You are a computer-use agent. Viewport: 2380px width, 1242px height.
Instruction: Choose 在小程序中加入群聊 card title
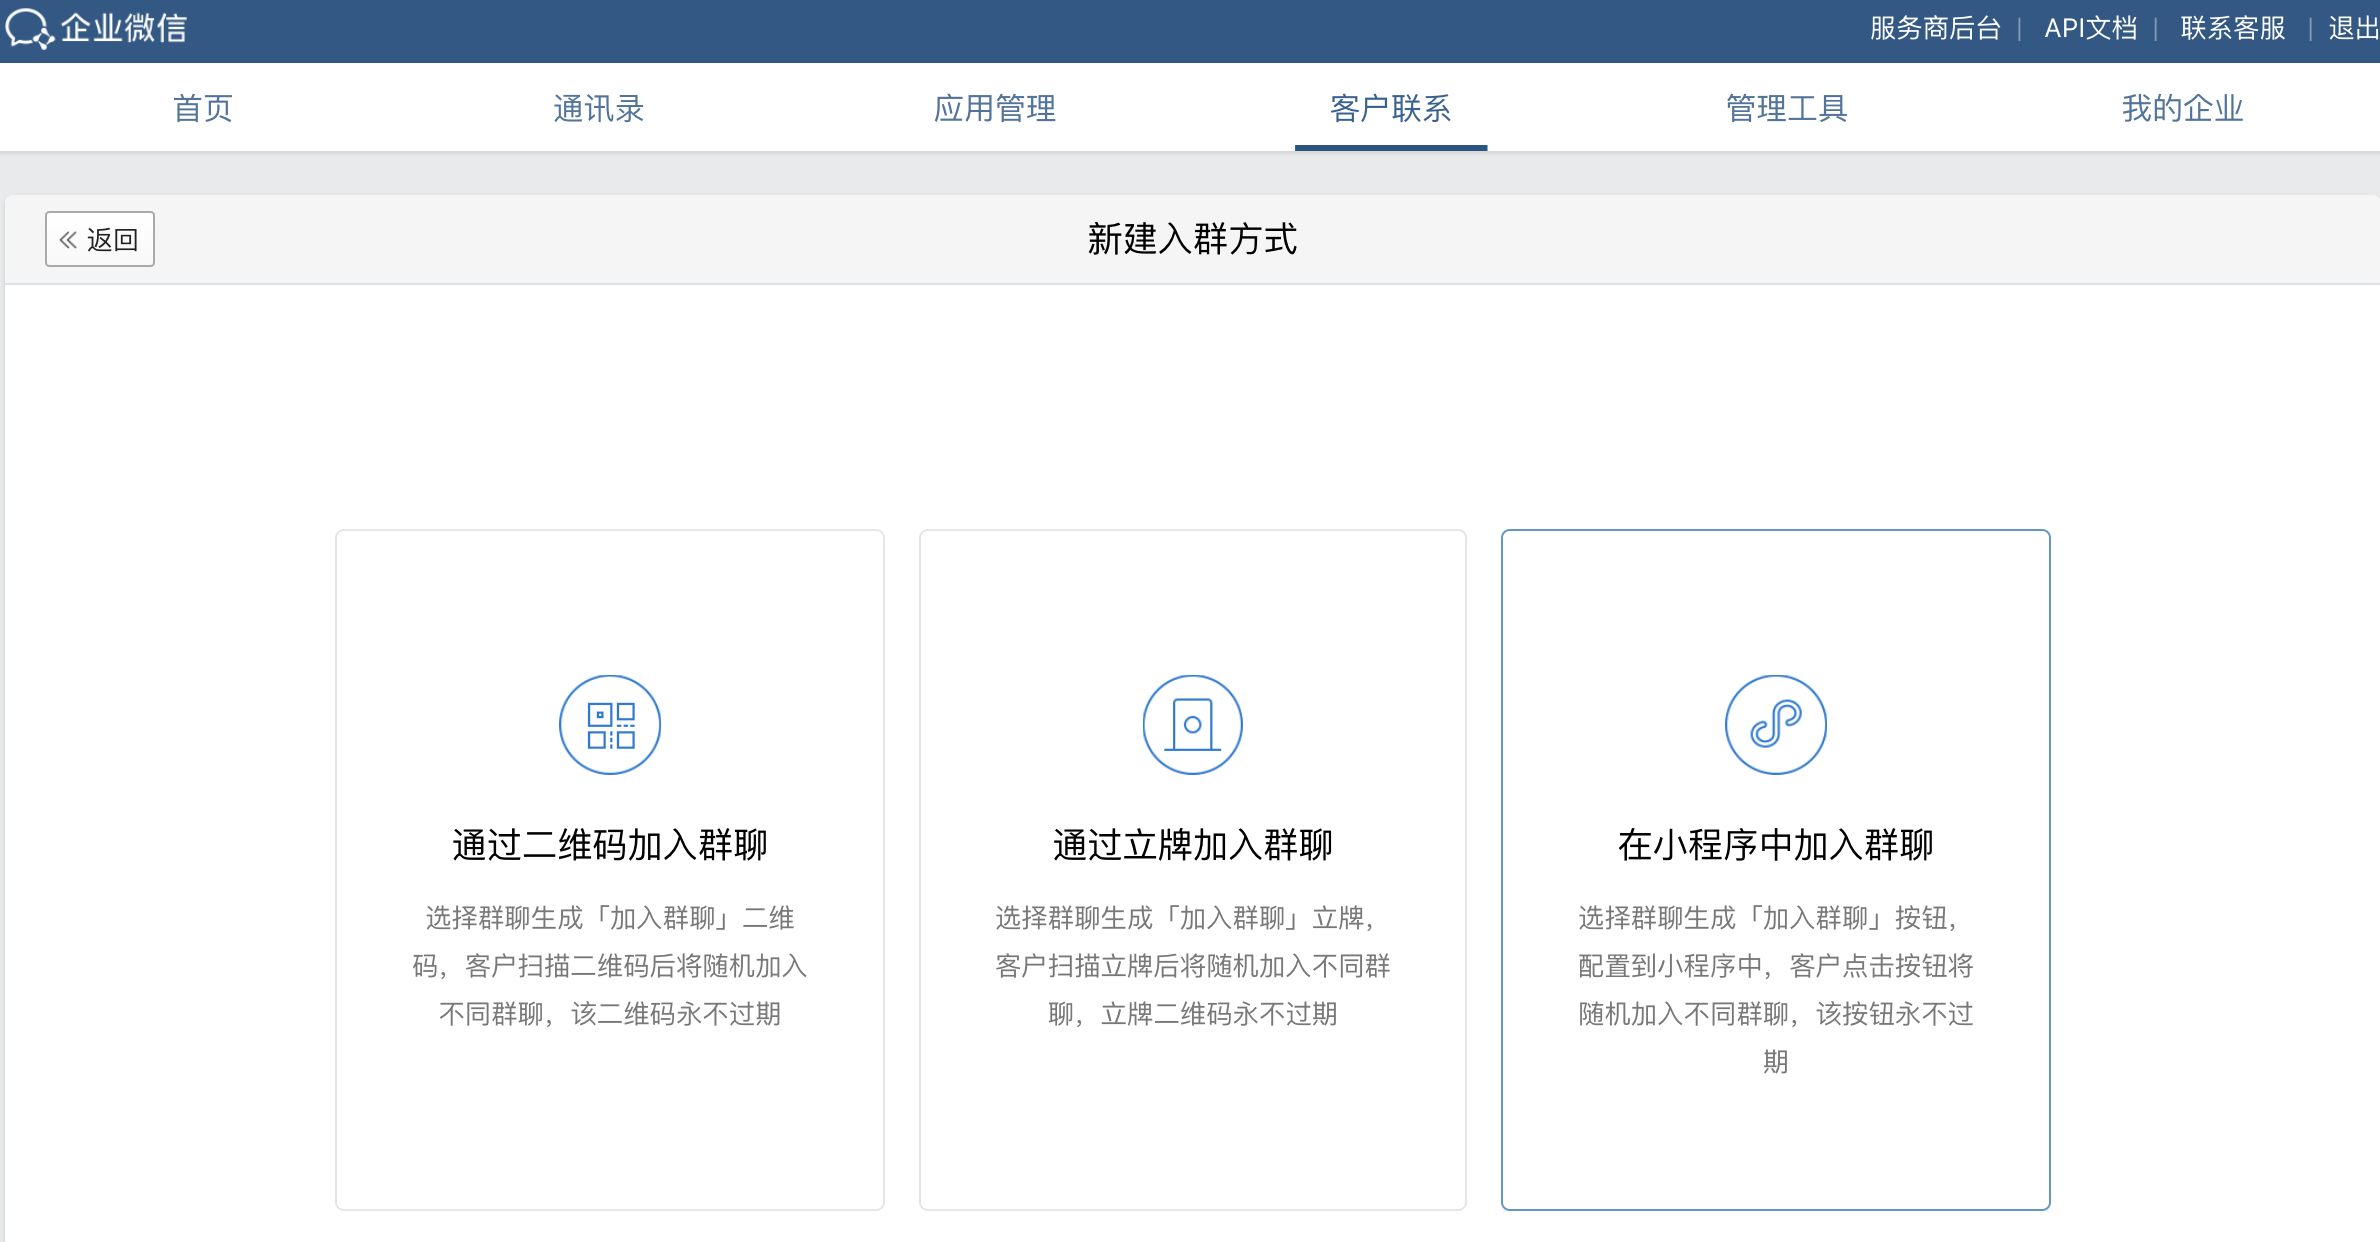tap(1775, 845)
